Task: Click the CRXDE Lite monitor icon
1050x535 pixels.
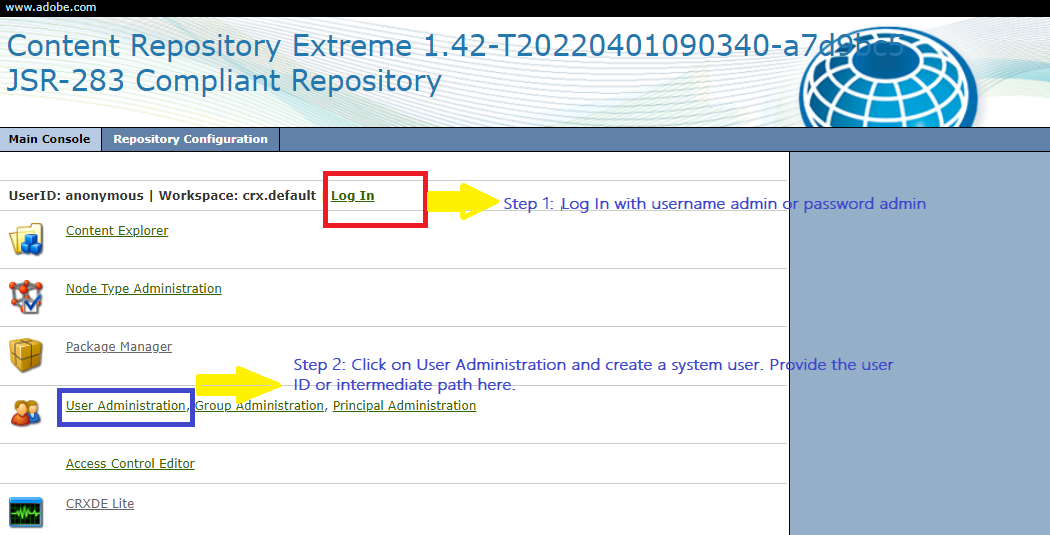Action: [x=26, y=512]
